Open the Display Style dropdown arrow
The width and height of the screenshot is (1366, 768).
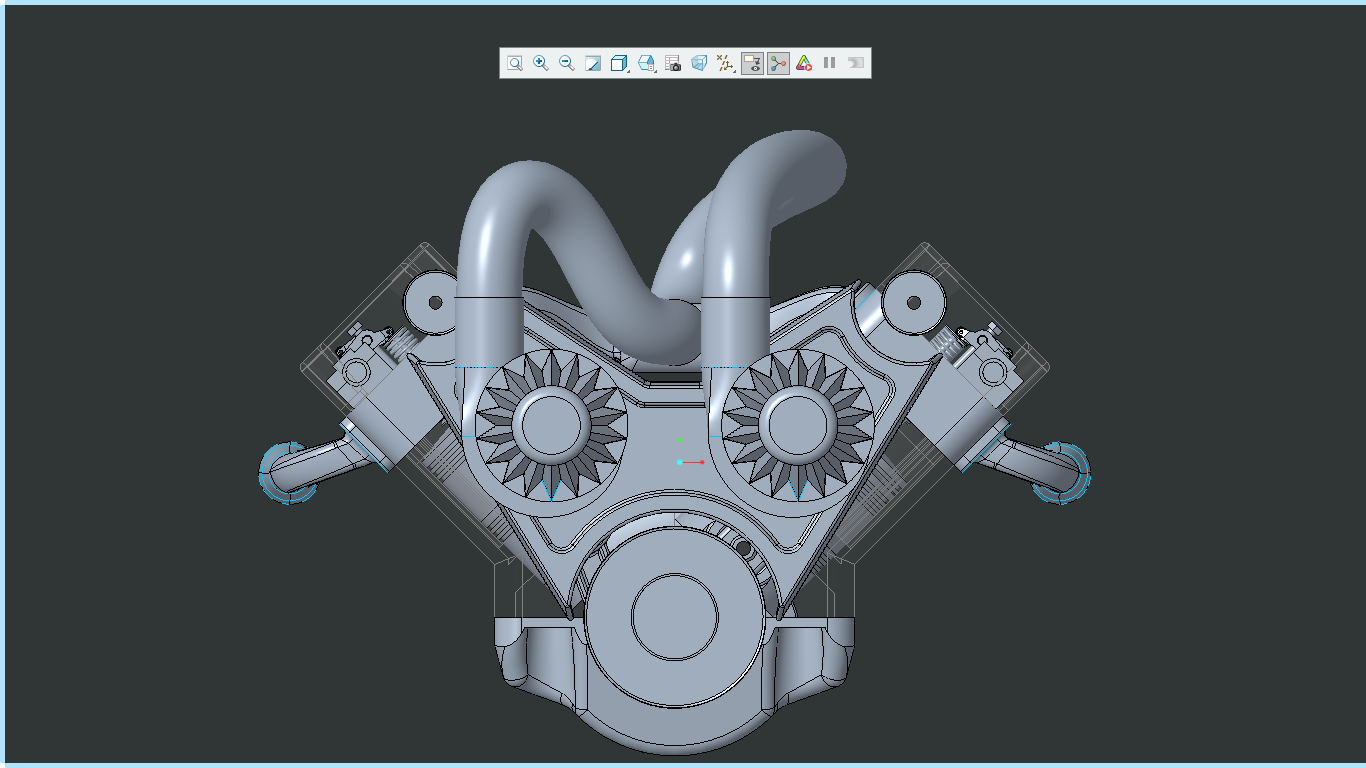(654, 70)
